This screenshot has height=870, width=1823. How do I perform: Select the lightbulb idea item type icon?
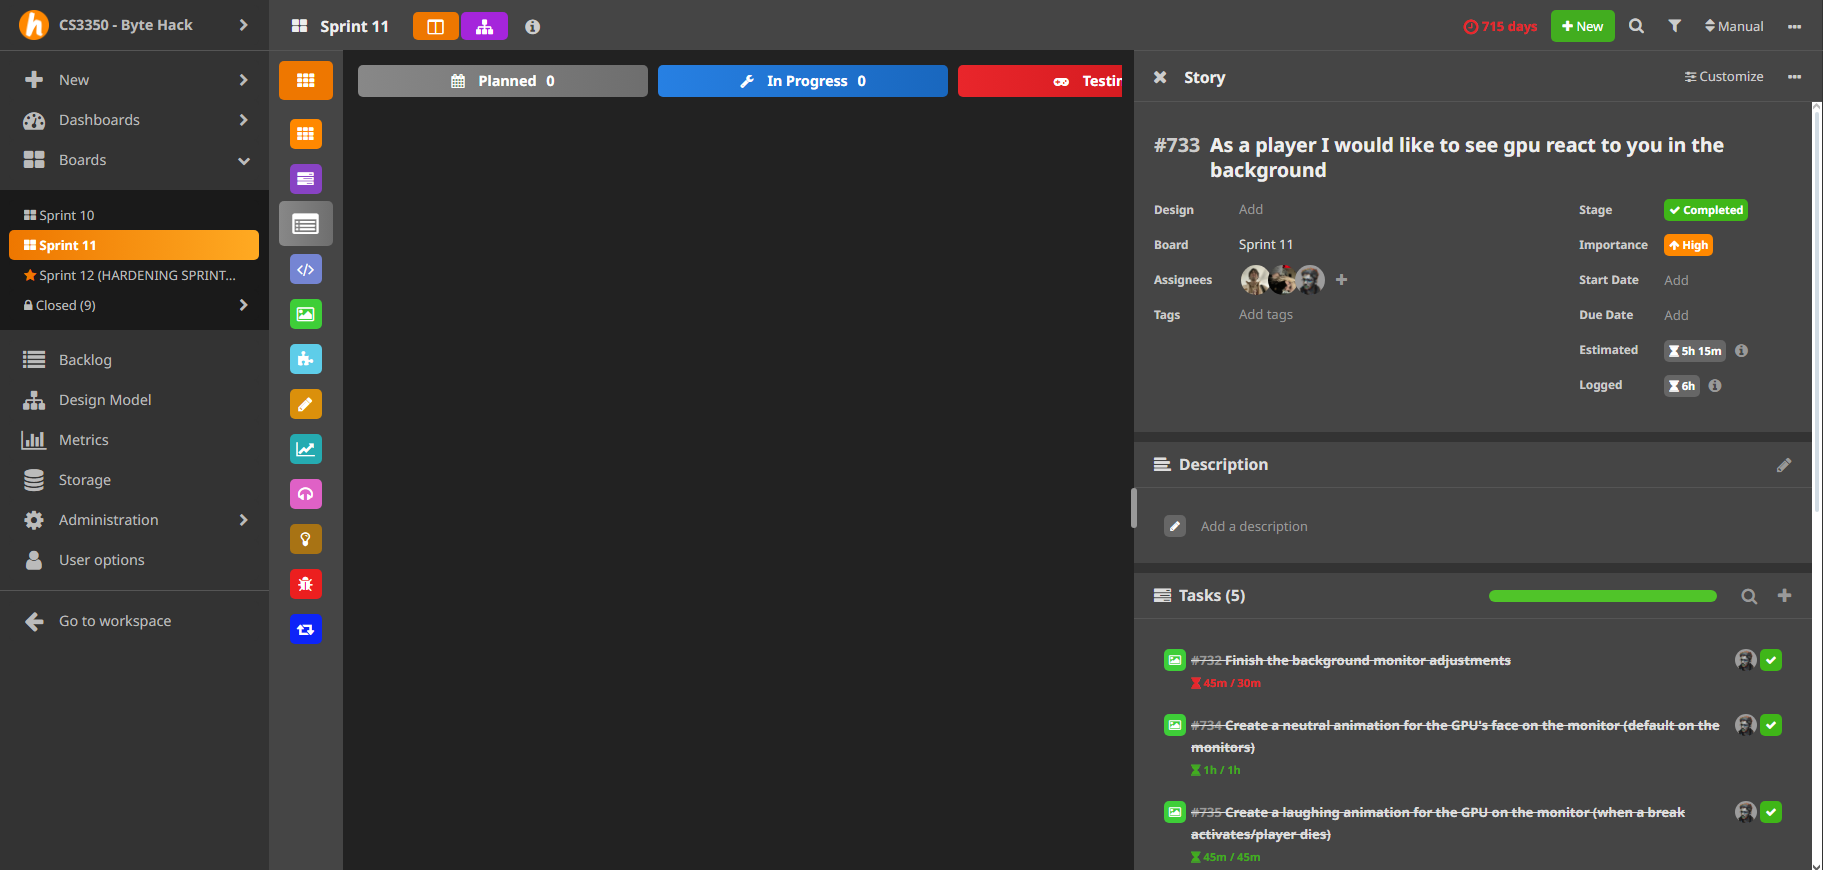coord(306,539)
